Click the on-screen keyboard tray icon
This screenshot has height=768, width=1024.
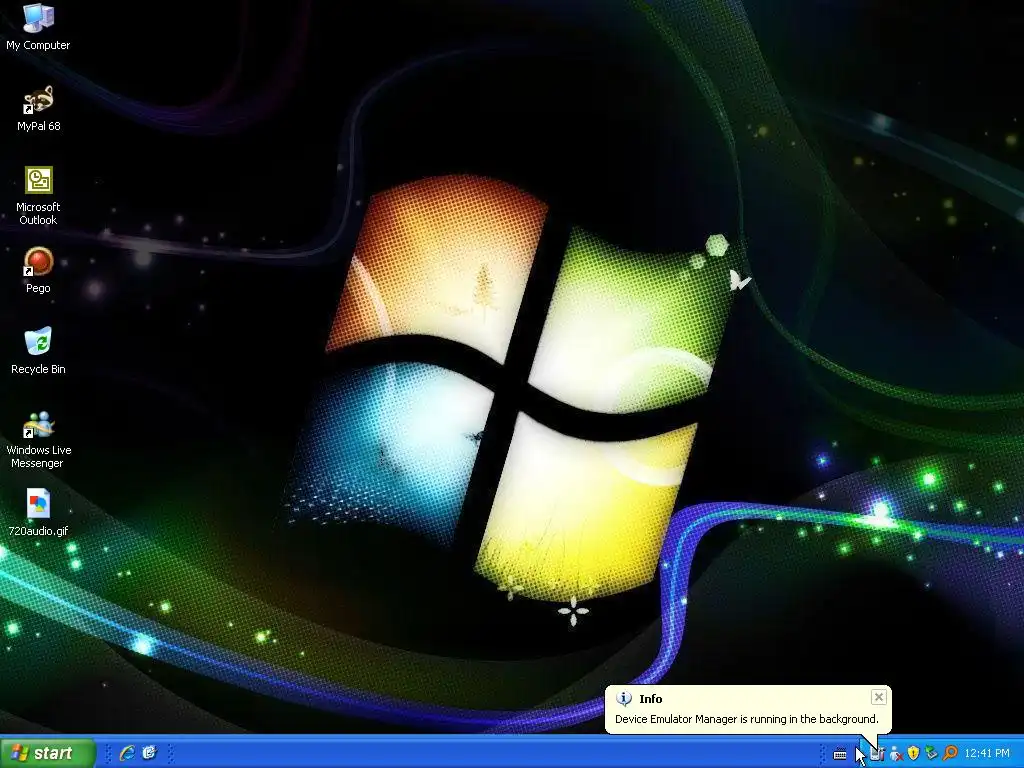click(x=840, y=754)
